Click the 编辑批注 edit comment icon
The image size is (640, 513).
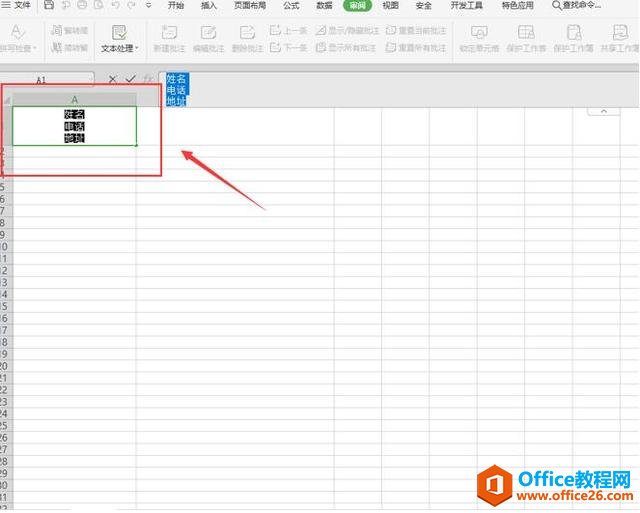208,32
